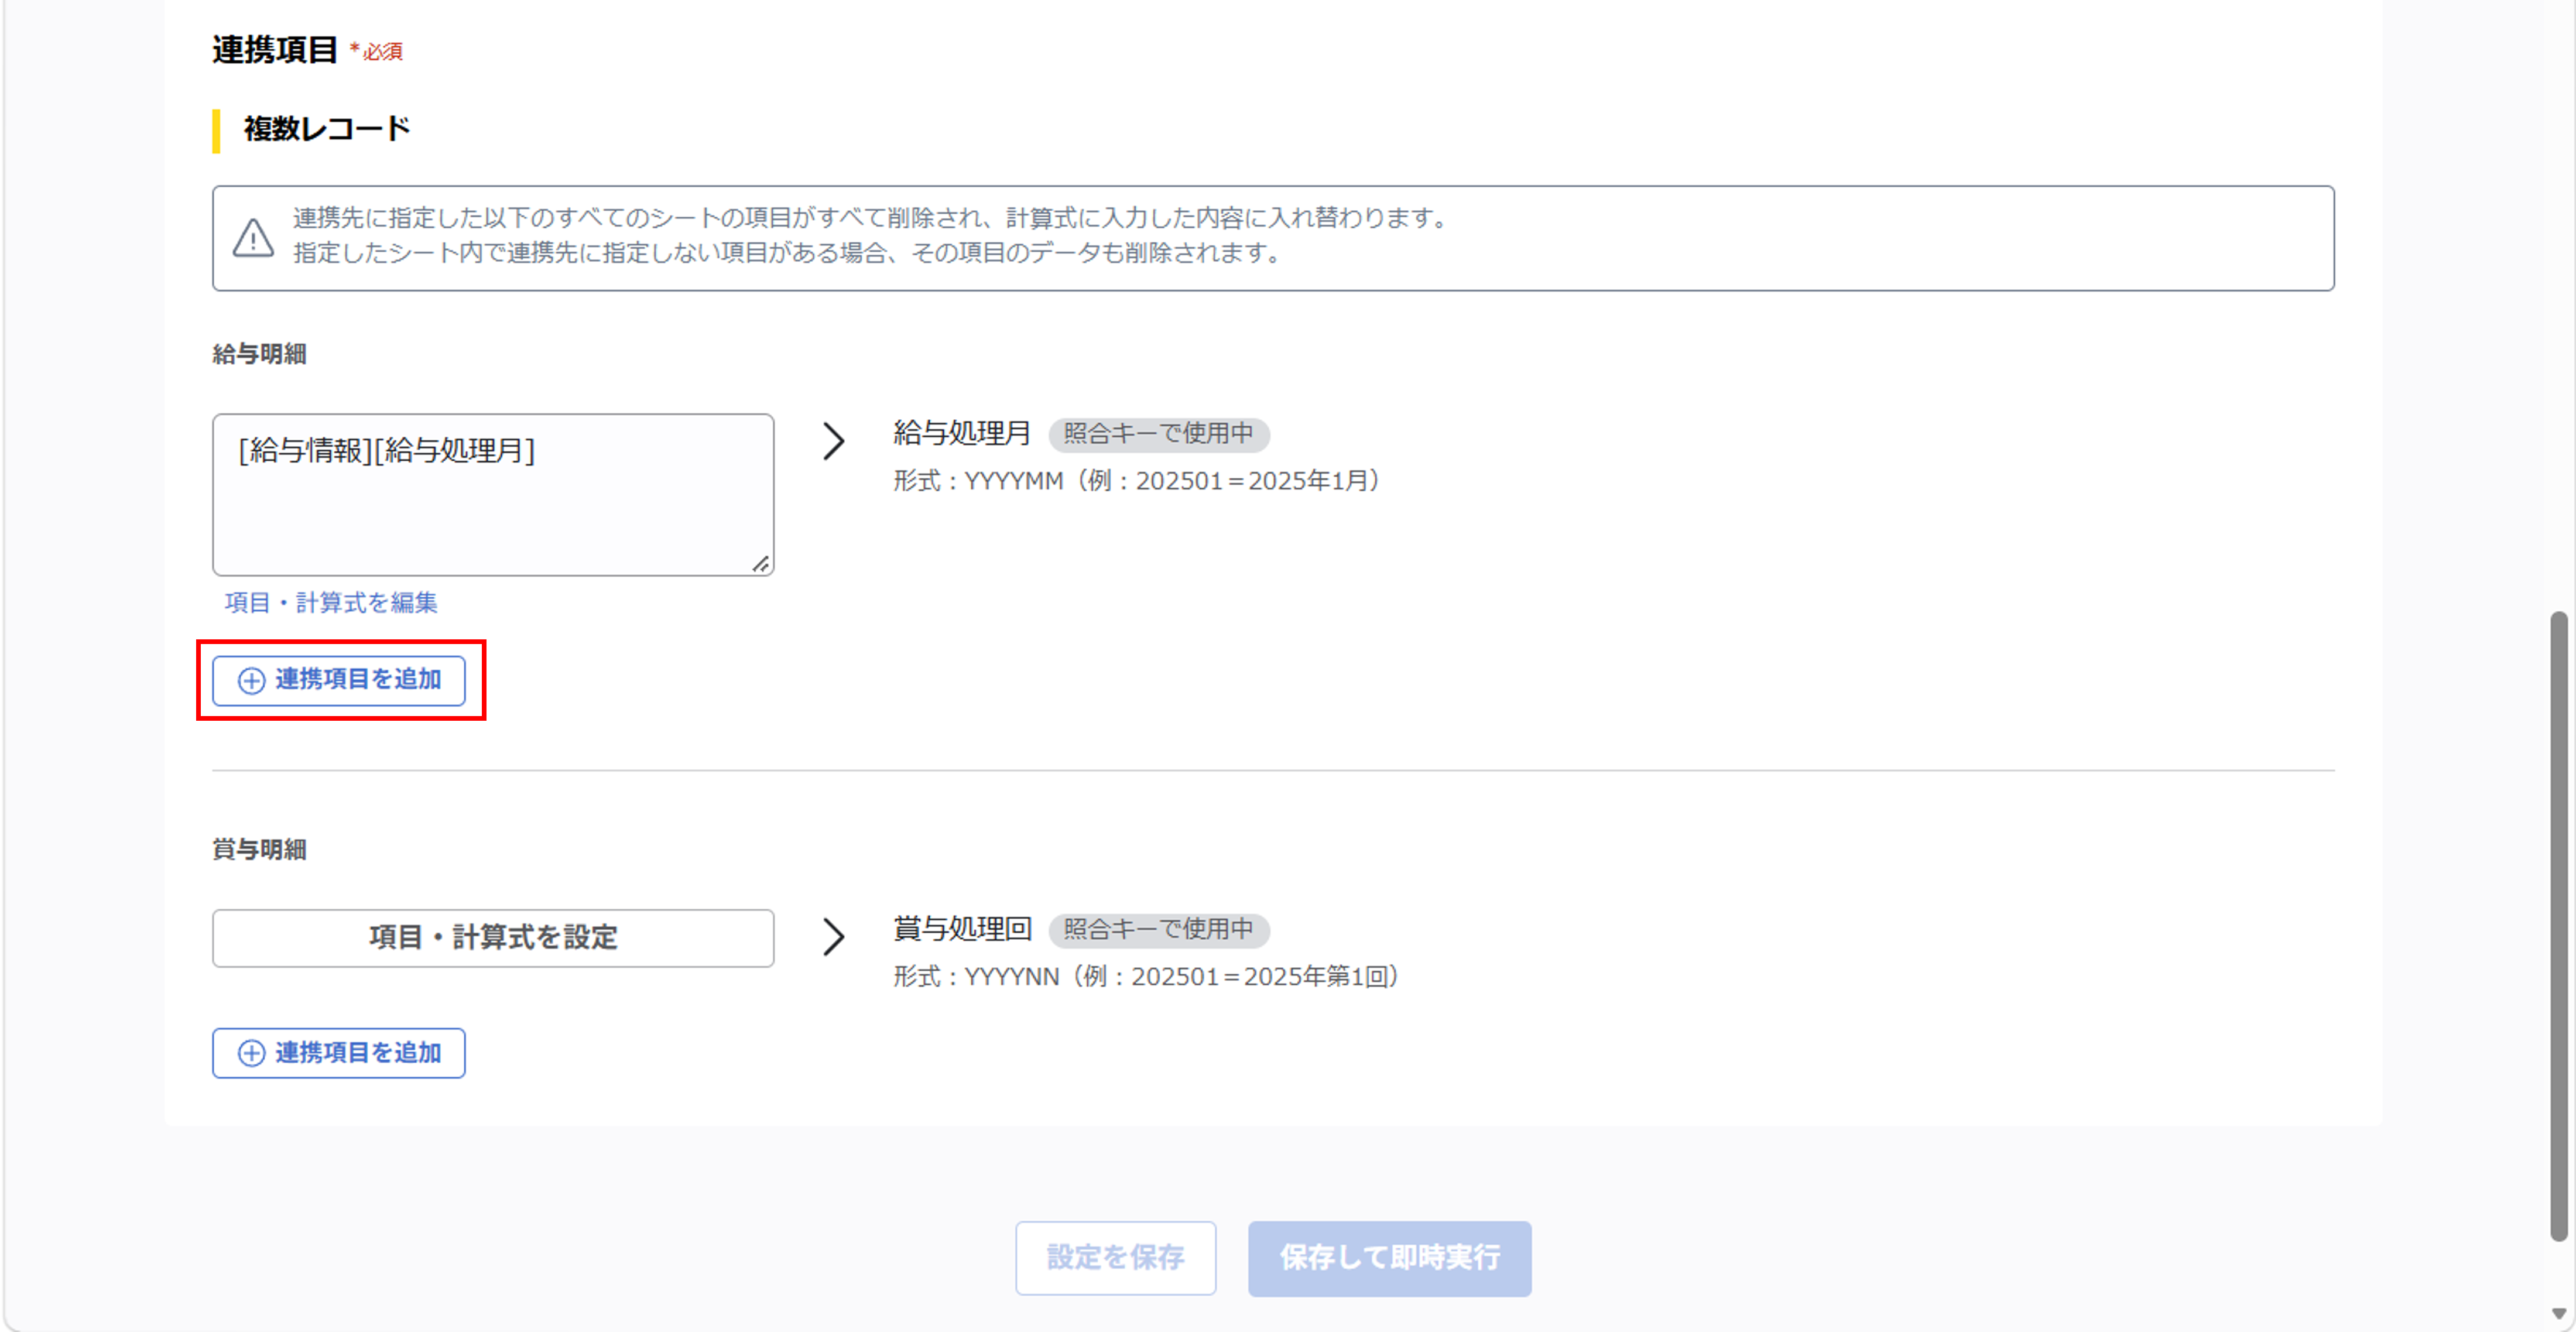This screenshot has width=2576, height=1332.
Task: Click the 給与処理月 destination field name
Action: [x=962, y=433]
